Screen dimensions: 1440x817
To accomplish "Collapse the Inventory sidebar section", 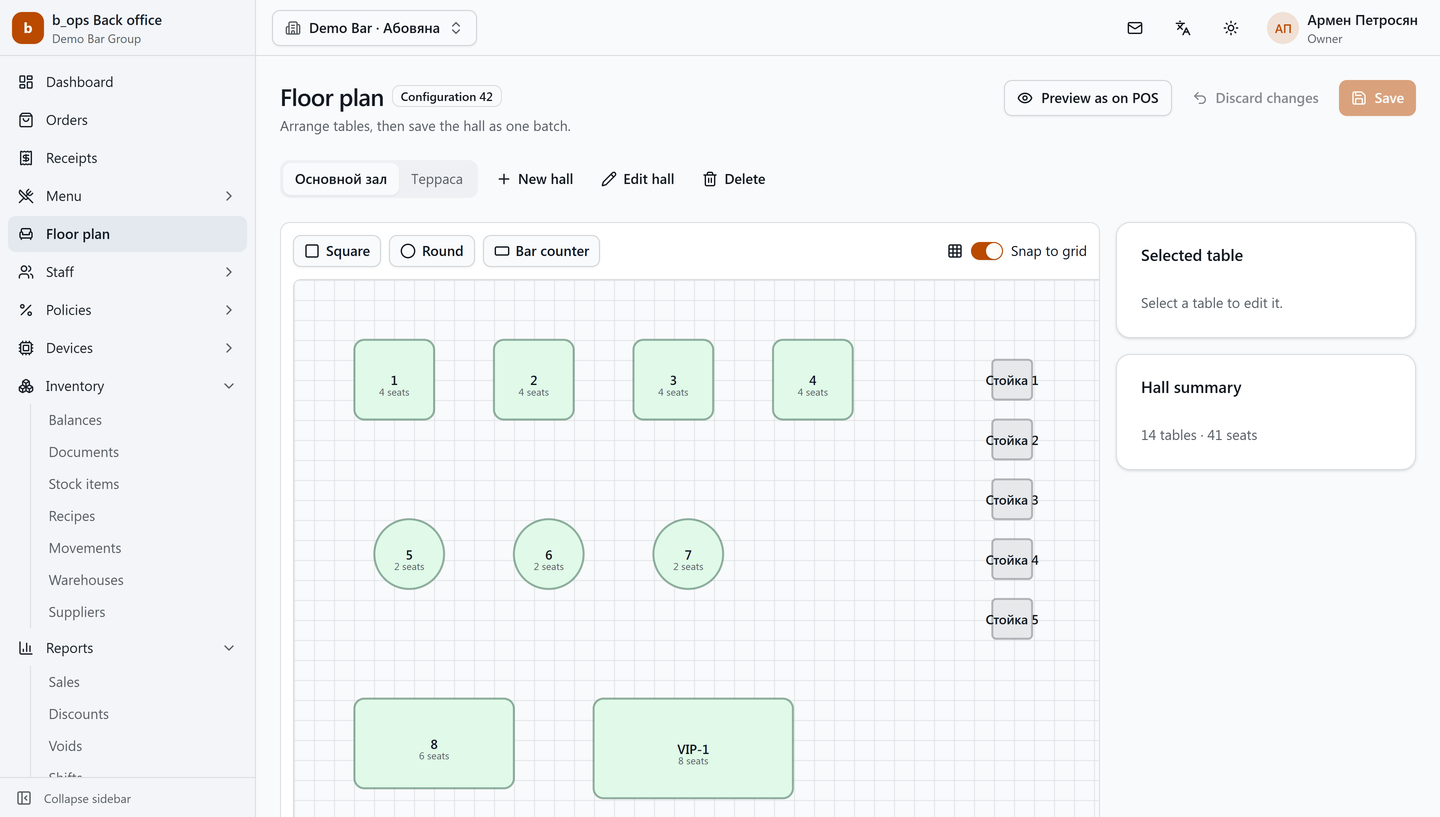I will pos(127,386).
